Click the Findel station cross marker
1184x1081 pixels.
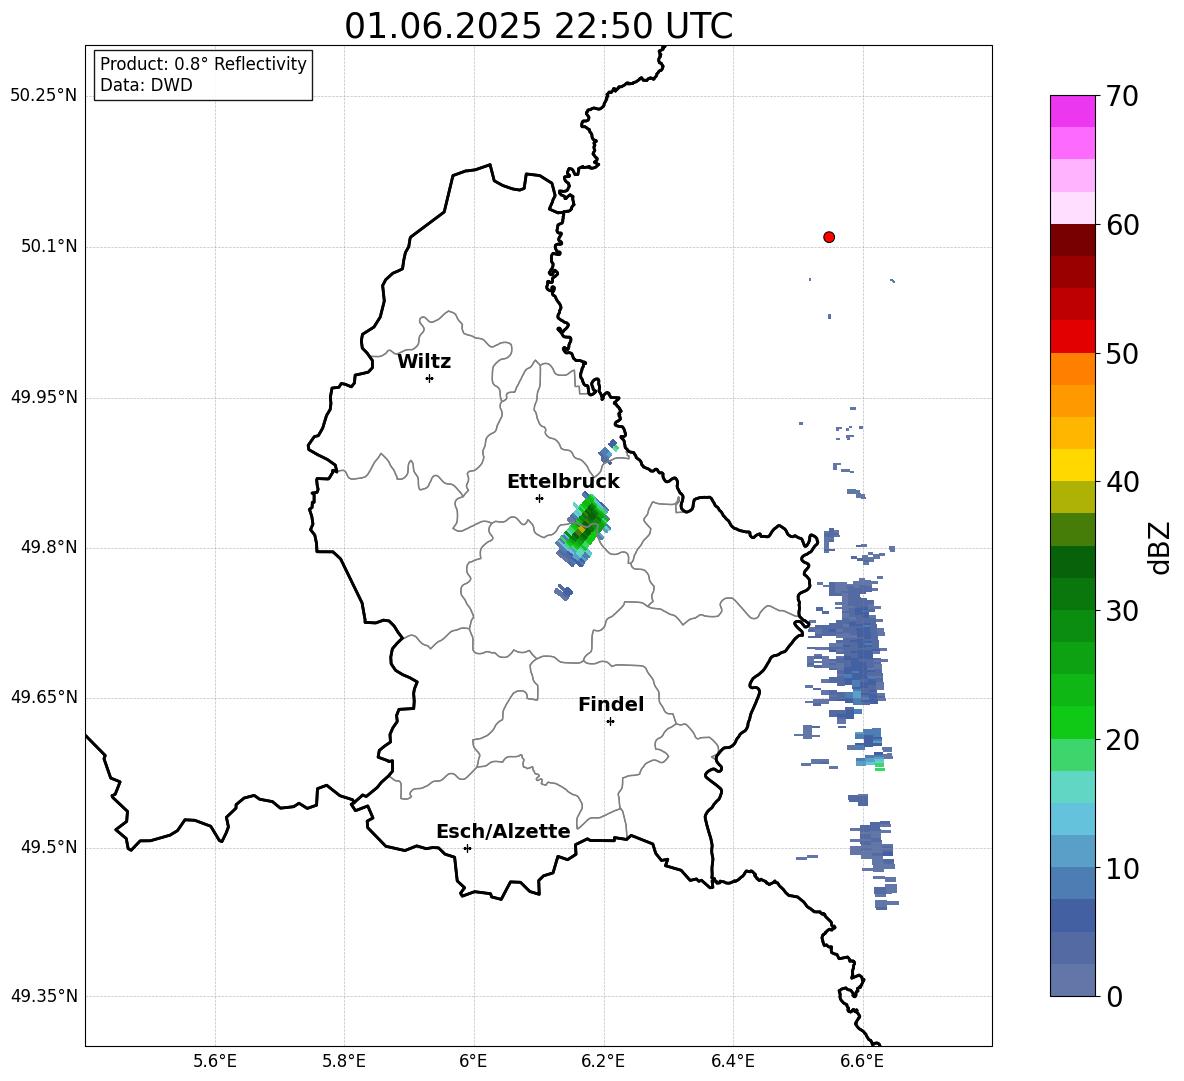click(x=610, y=721)
